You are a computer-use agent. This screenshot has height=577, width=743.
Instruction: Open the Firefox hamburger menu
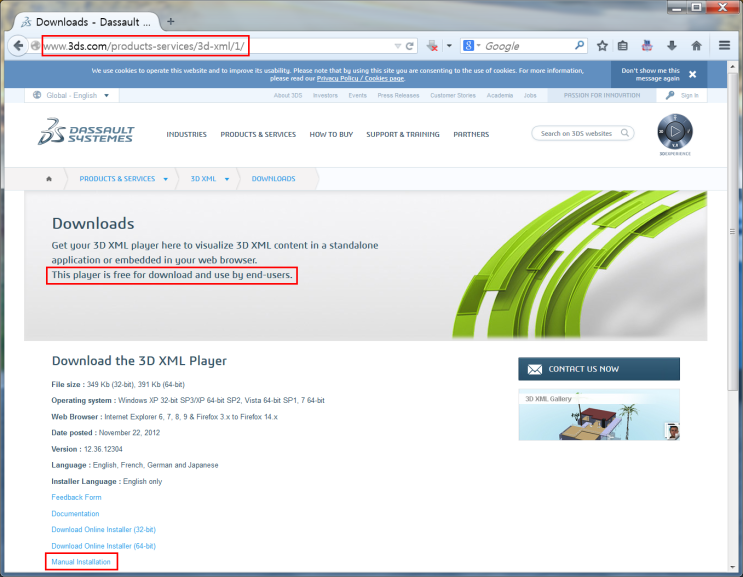[724, 45]
